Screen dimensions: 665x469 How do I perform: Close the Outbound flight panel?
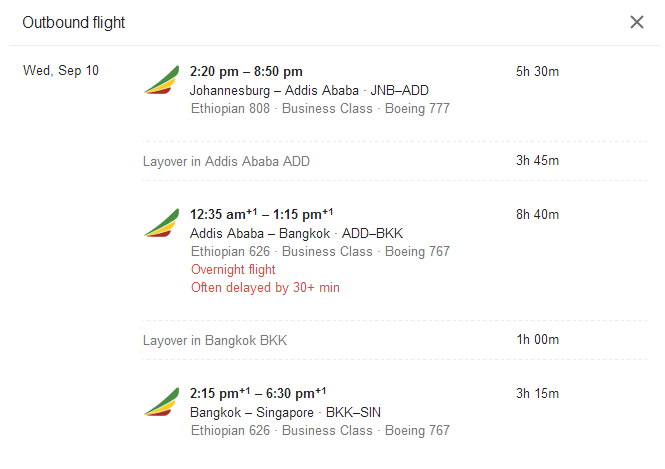point(637,22)
